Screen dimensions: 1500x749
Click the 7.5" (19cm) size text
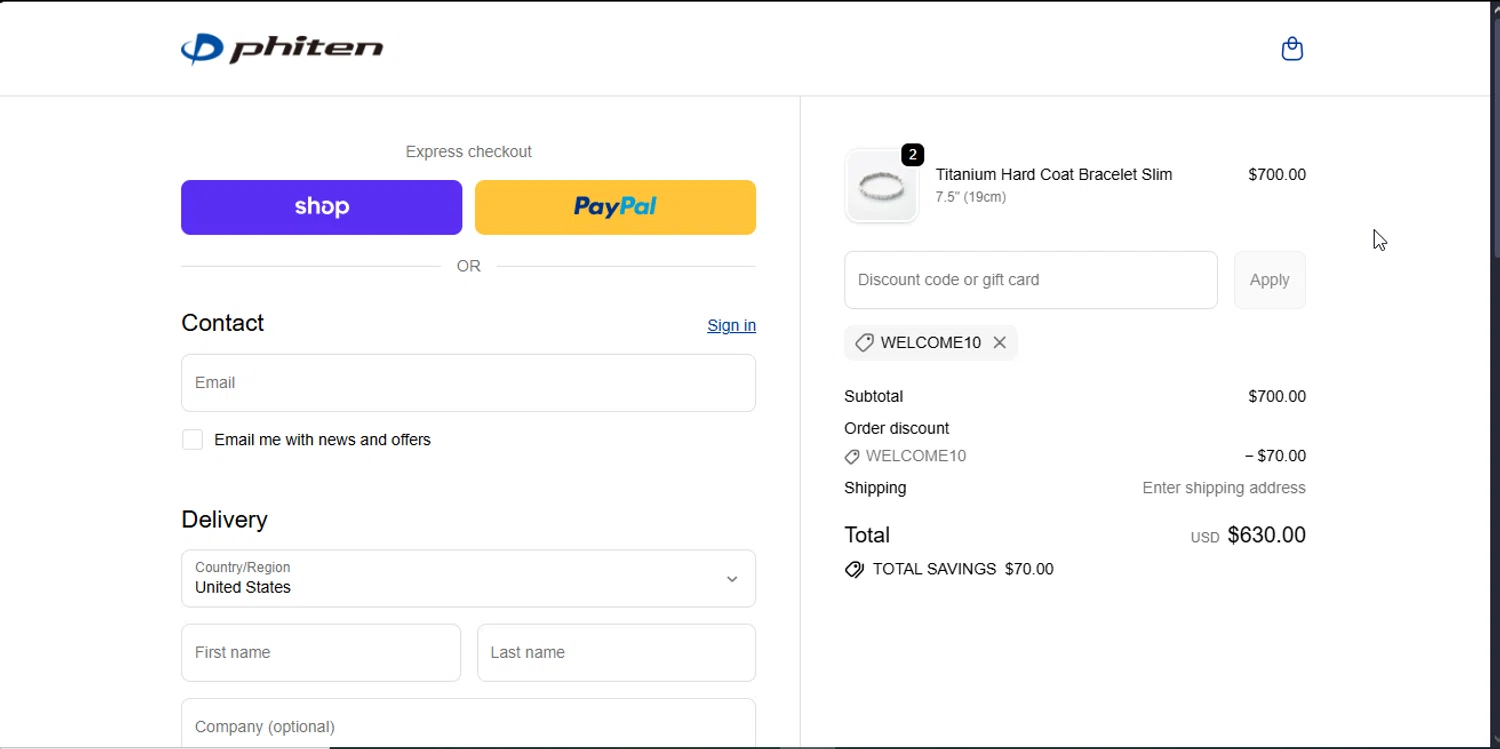coord(971,197)
